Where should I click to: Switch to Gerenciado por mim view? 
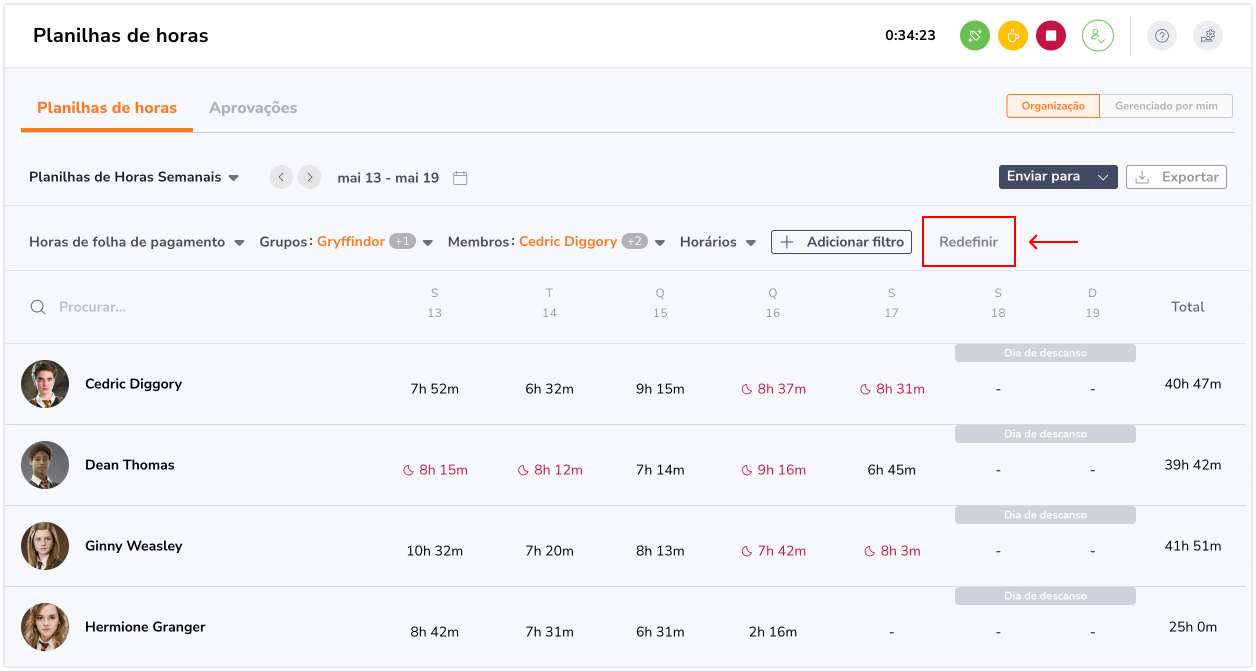tap(1166, 106)
